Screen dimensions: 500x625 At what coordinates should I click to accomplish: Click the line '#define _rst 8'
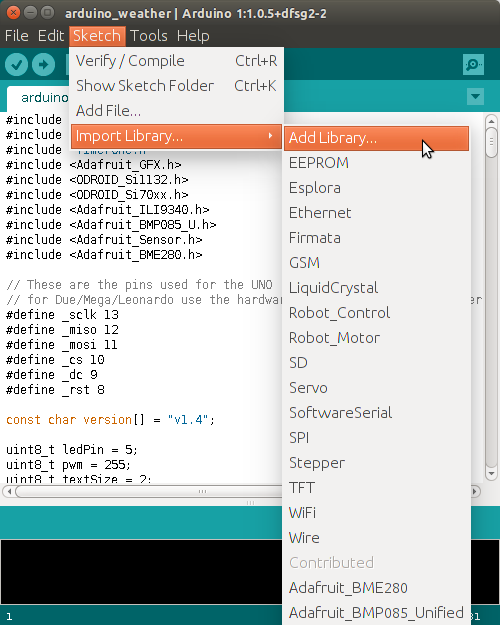(55, 390)
